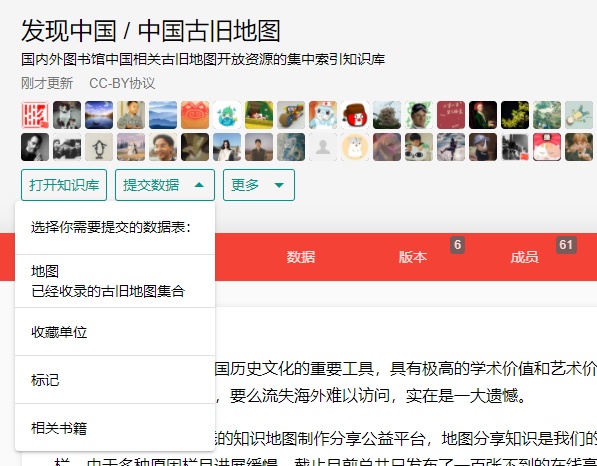Switch to the 数据 tab
The width and height of the screenshot is (597, 466).
click(301, 257)
